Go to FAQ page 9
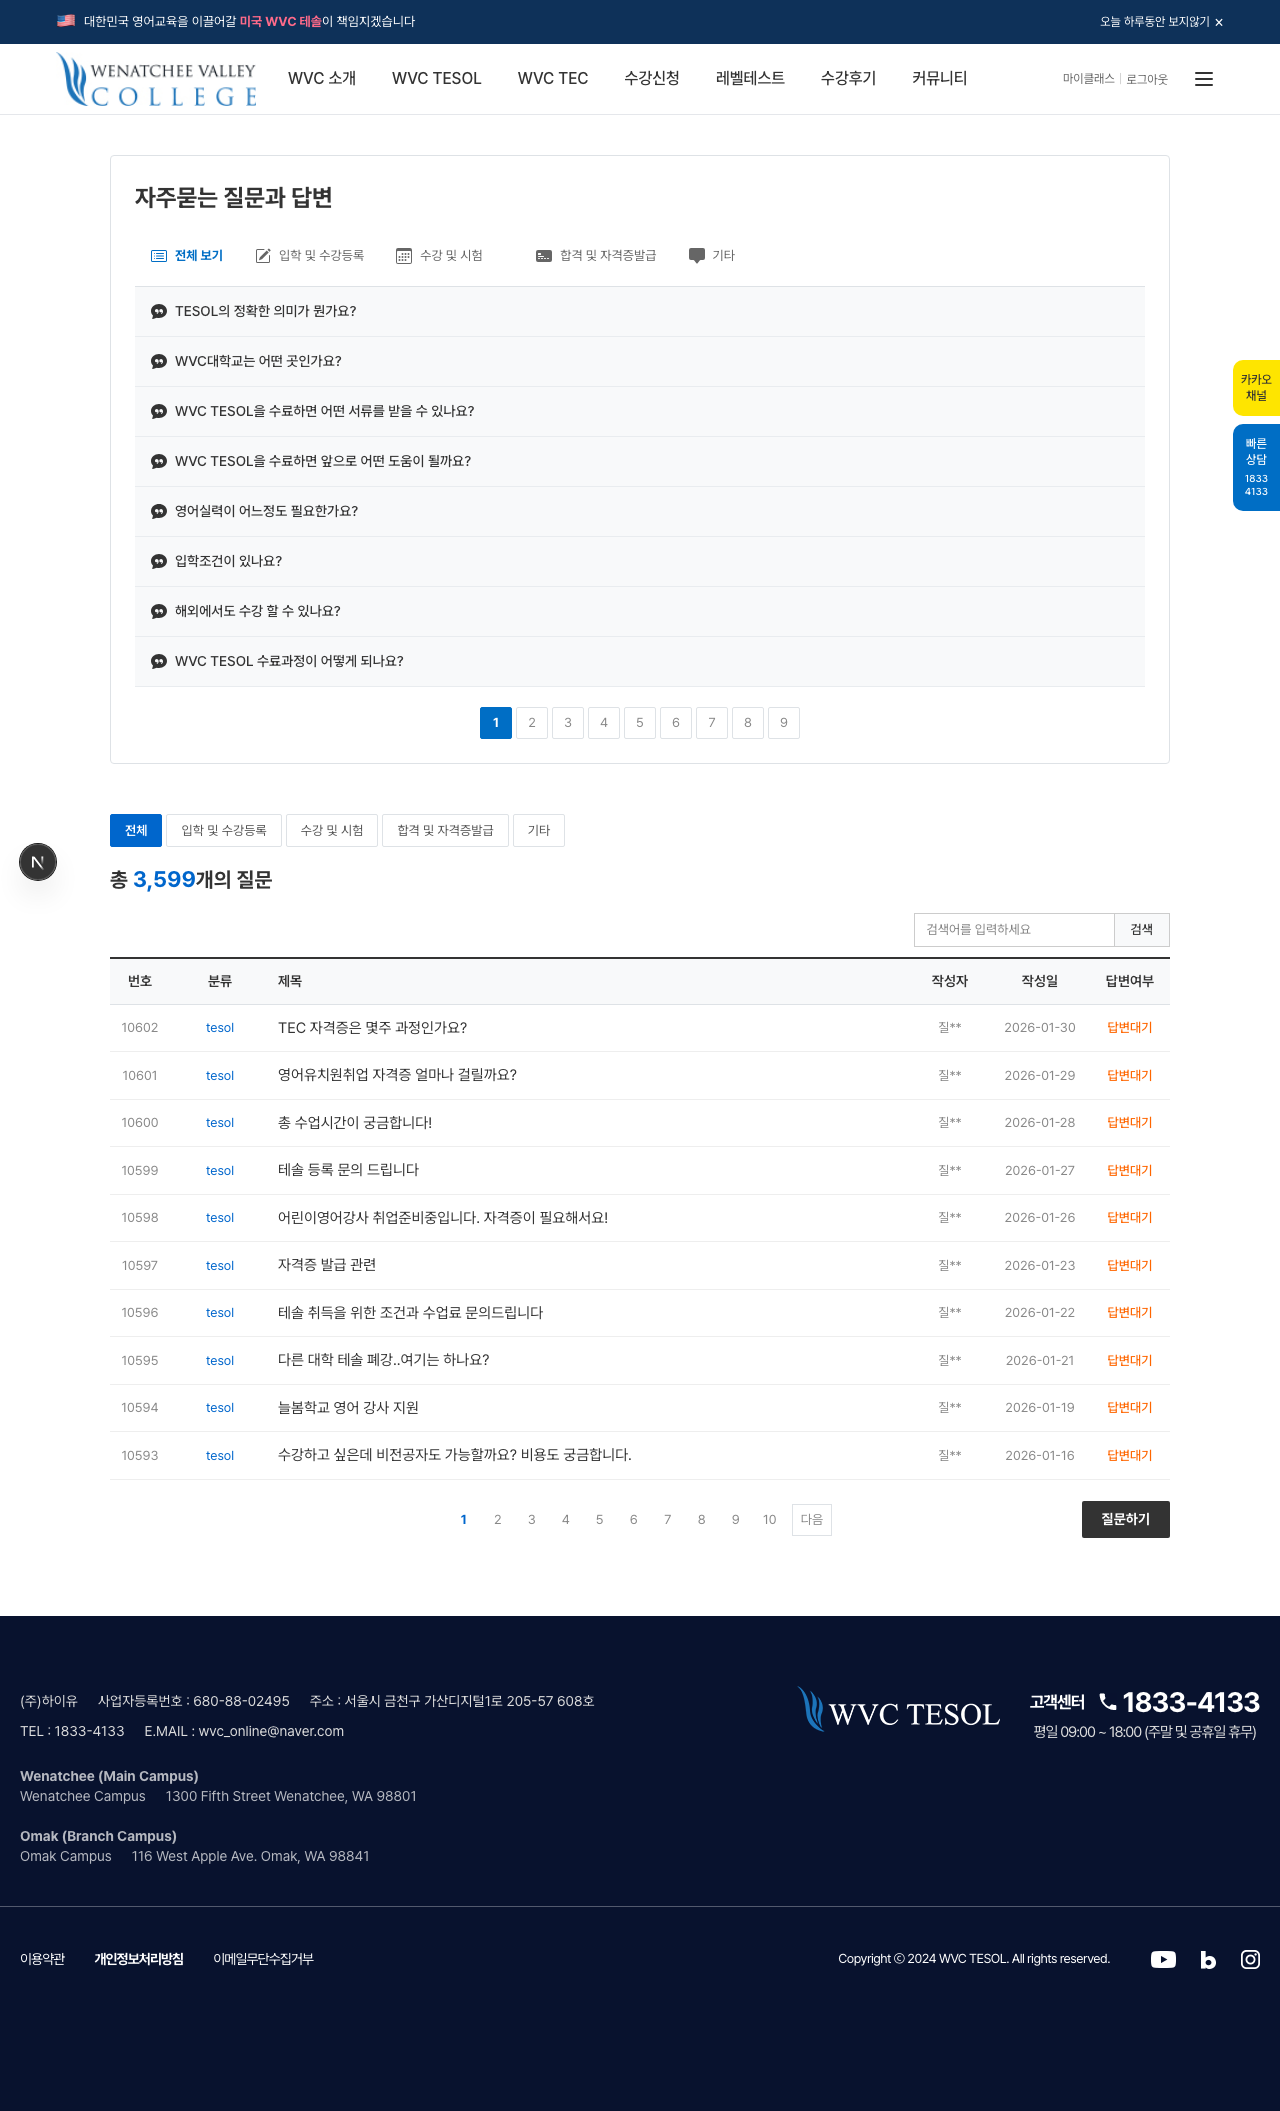 click(x=784, y=723)
